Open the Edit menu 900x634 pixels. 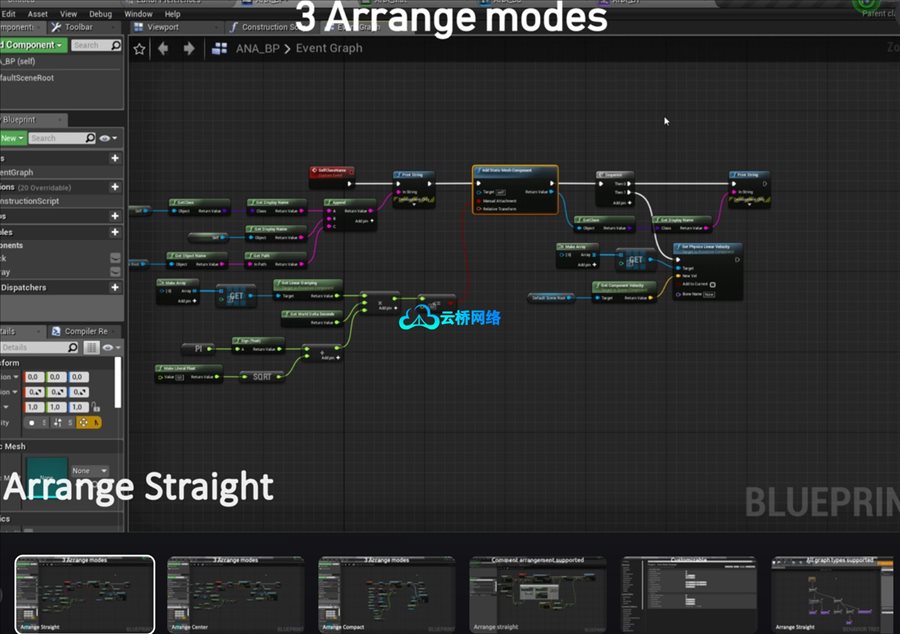click(9, 14)
